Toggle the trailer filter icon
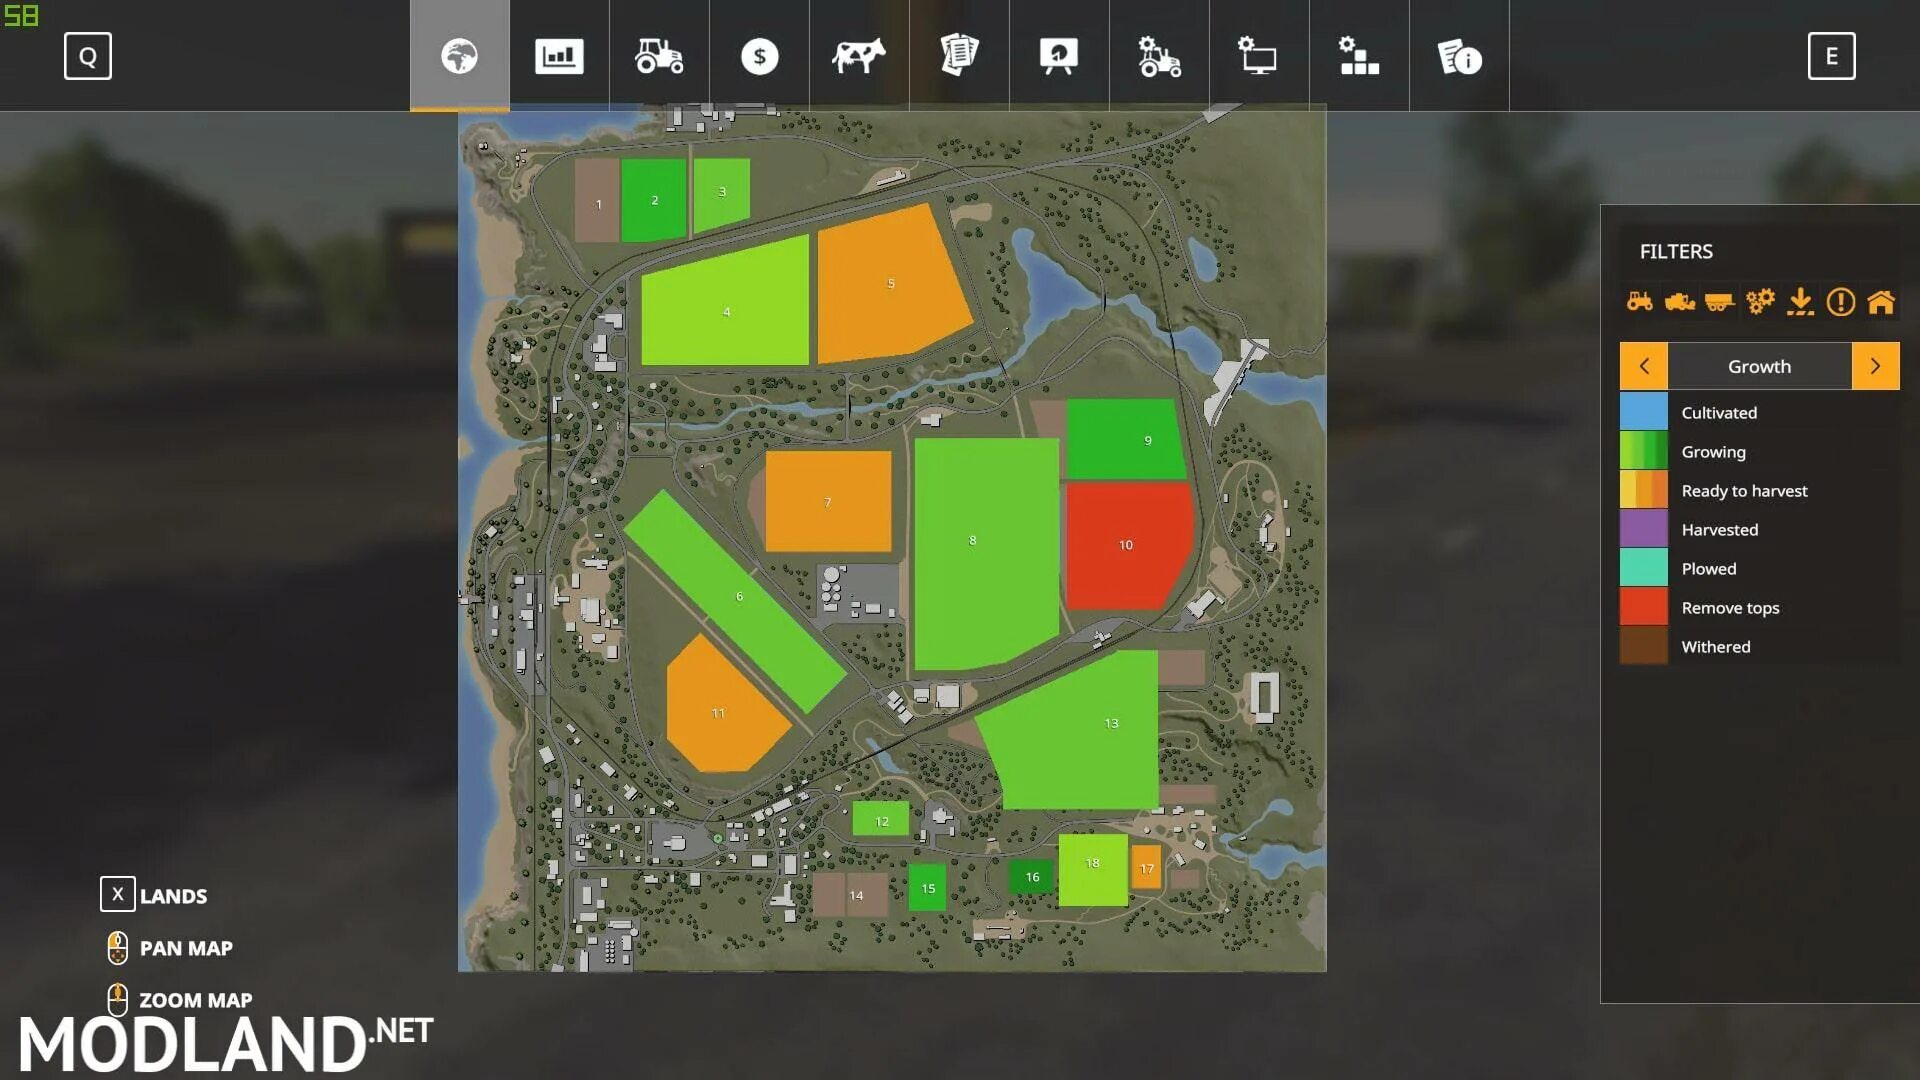The height and width of the screenshot is (1080, 1920). pos(1719,301)
